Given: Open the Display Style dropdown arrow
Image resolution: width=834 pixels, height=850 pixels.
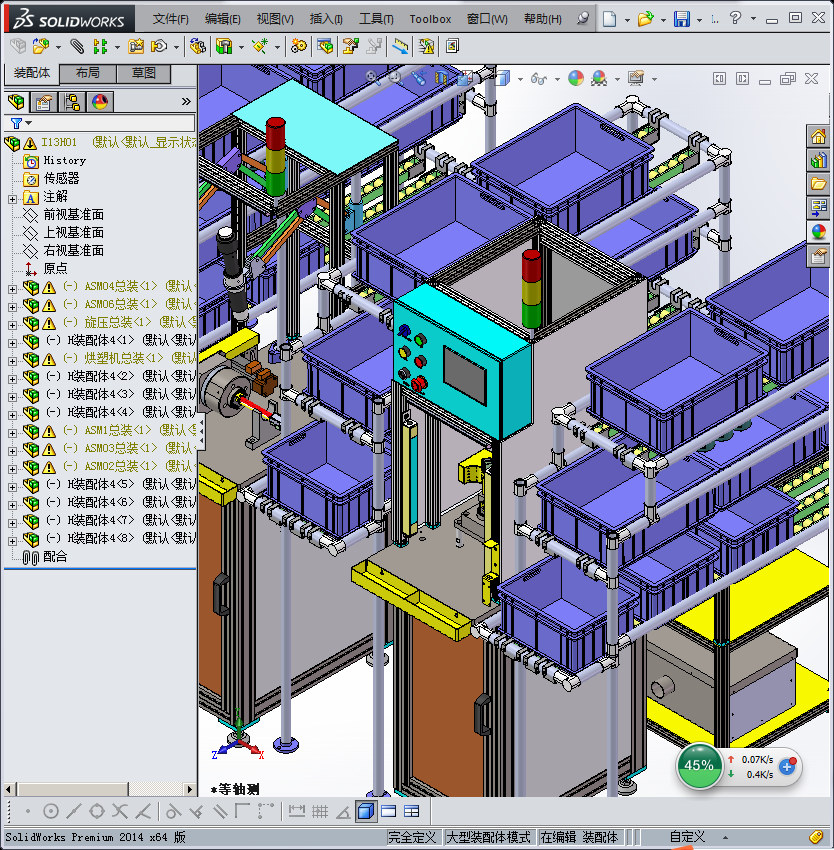Looking at the screenshot, I should tap(521, 79).
